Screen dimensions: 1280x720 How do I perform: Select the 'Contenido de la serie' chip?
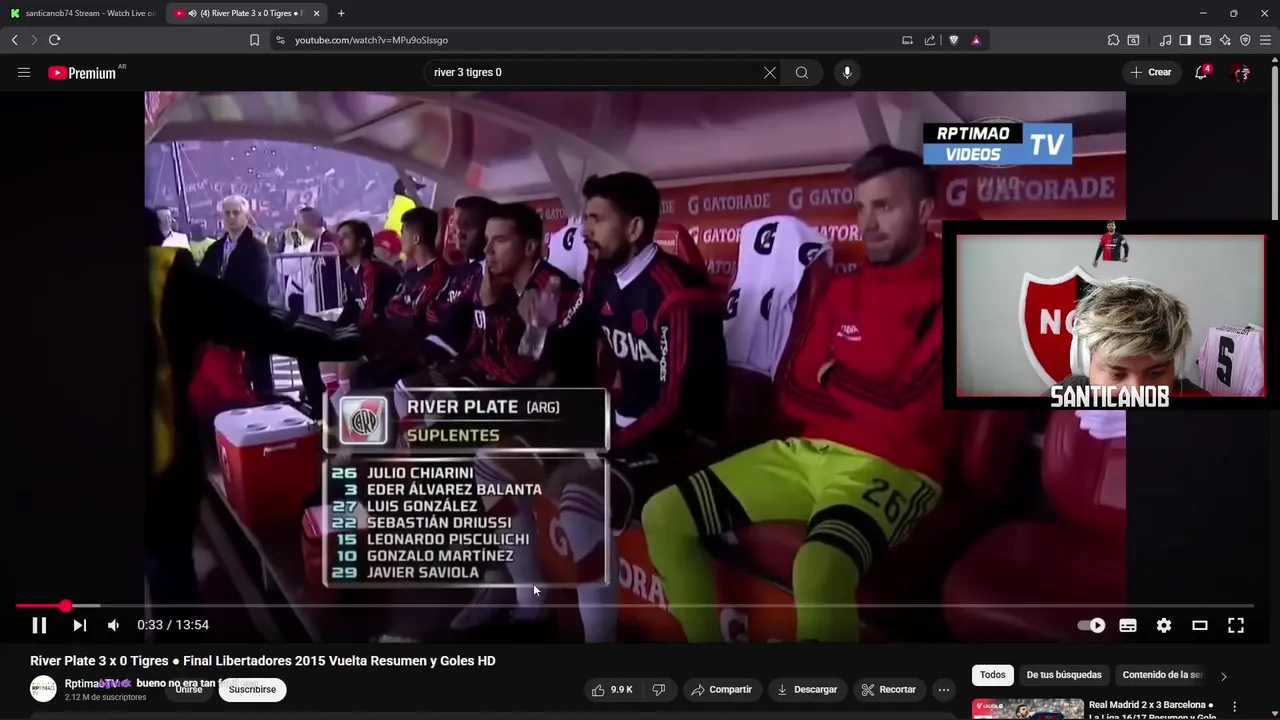[x=1160, y=675]
